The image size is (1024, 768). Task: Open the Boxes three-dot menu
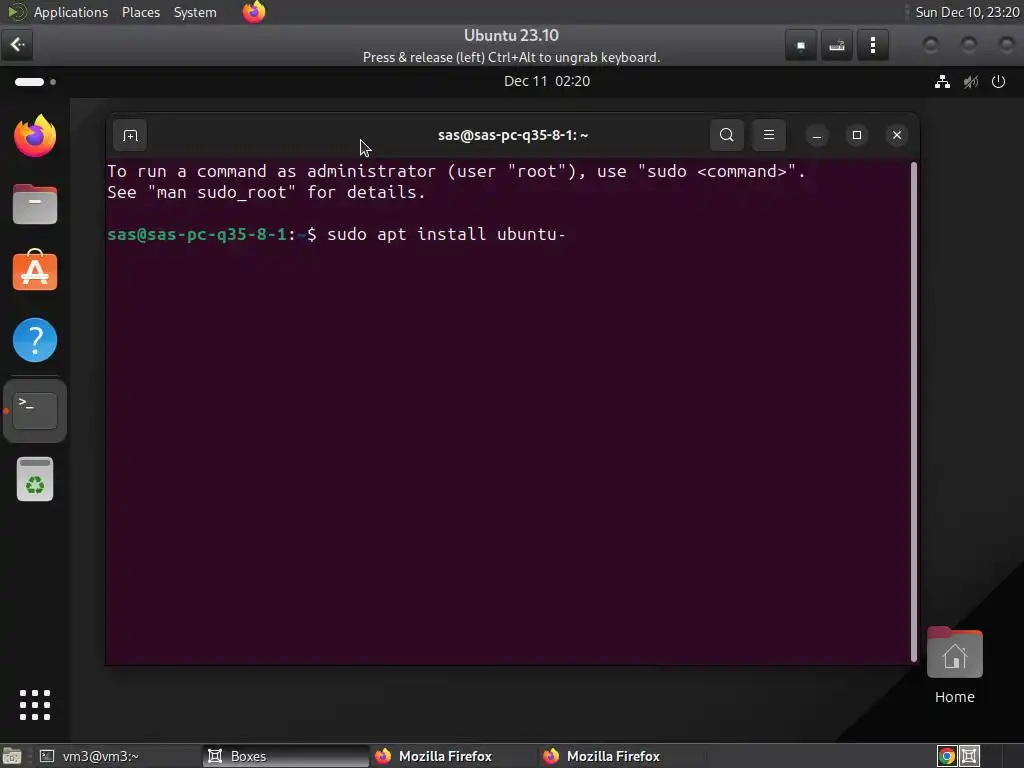[x=872, y=45]
